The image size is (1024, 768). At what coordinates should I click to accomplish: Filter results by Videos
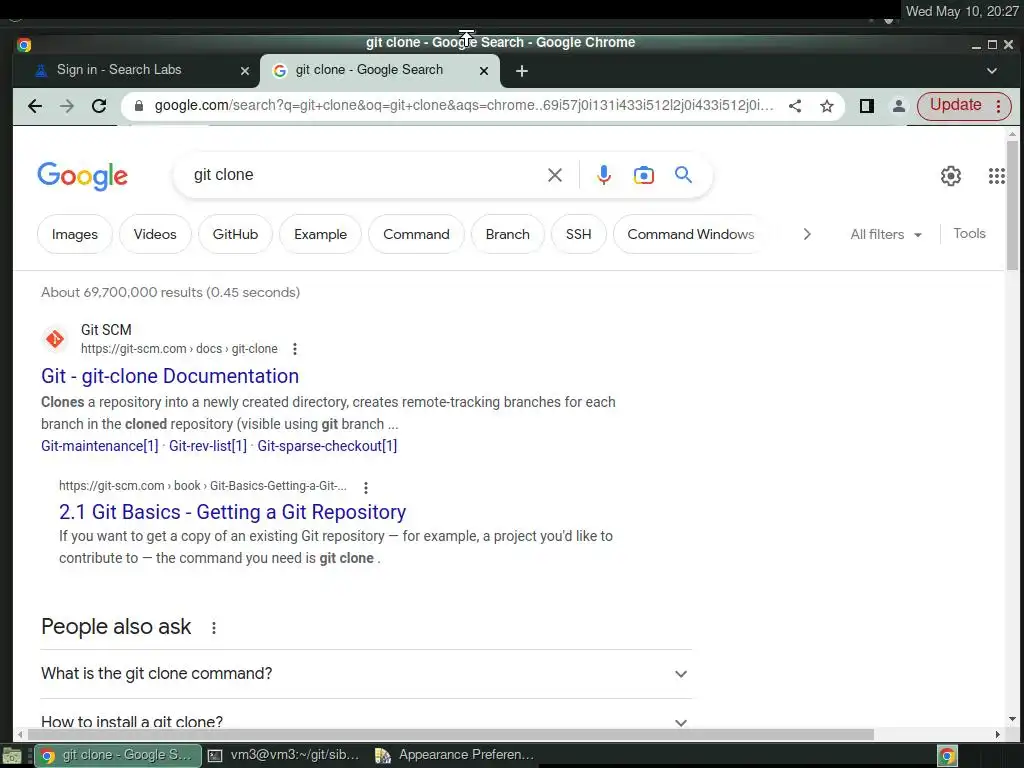coord(155,234)
